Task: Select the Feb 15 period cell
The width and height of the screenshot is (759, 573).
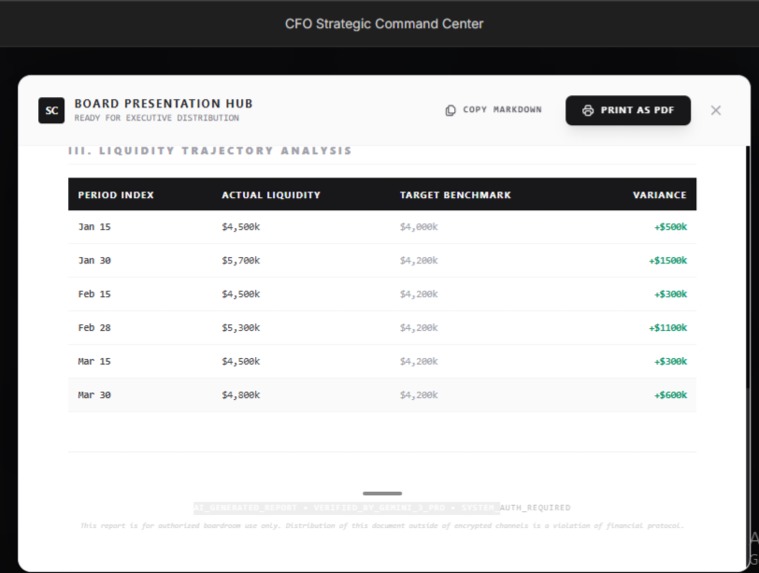Action: [x=94, y=294]
